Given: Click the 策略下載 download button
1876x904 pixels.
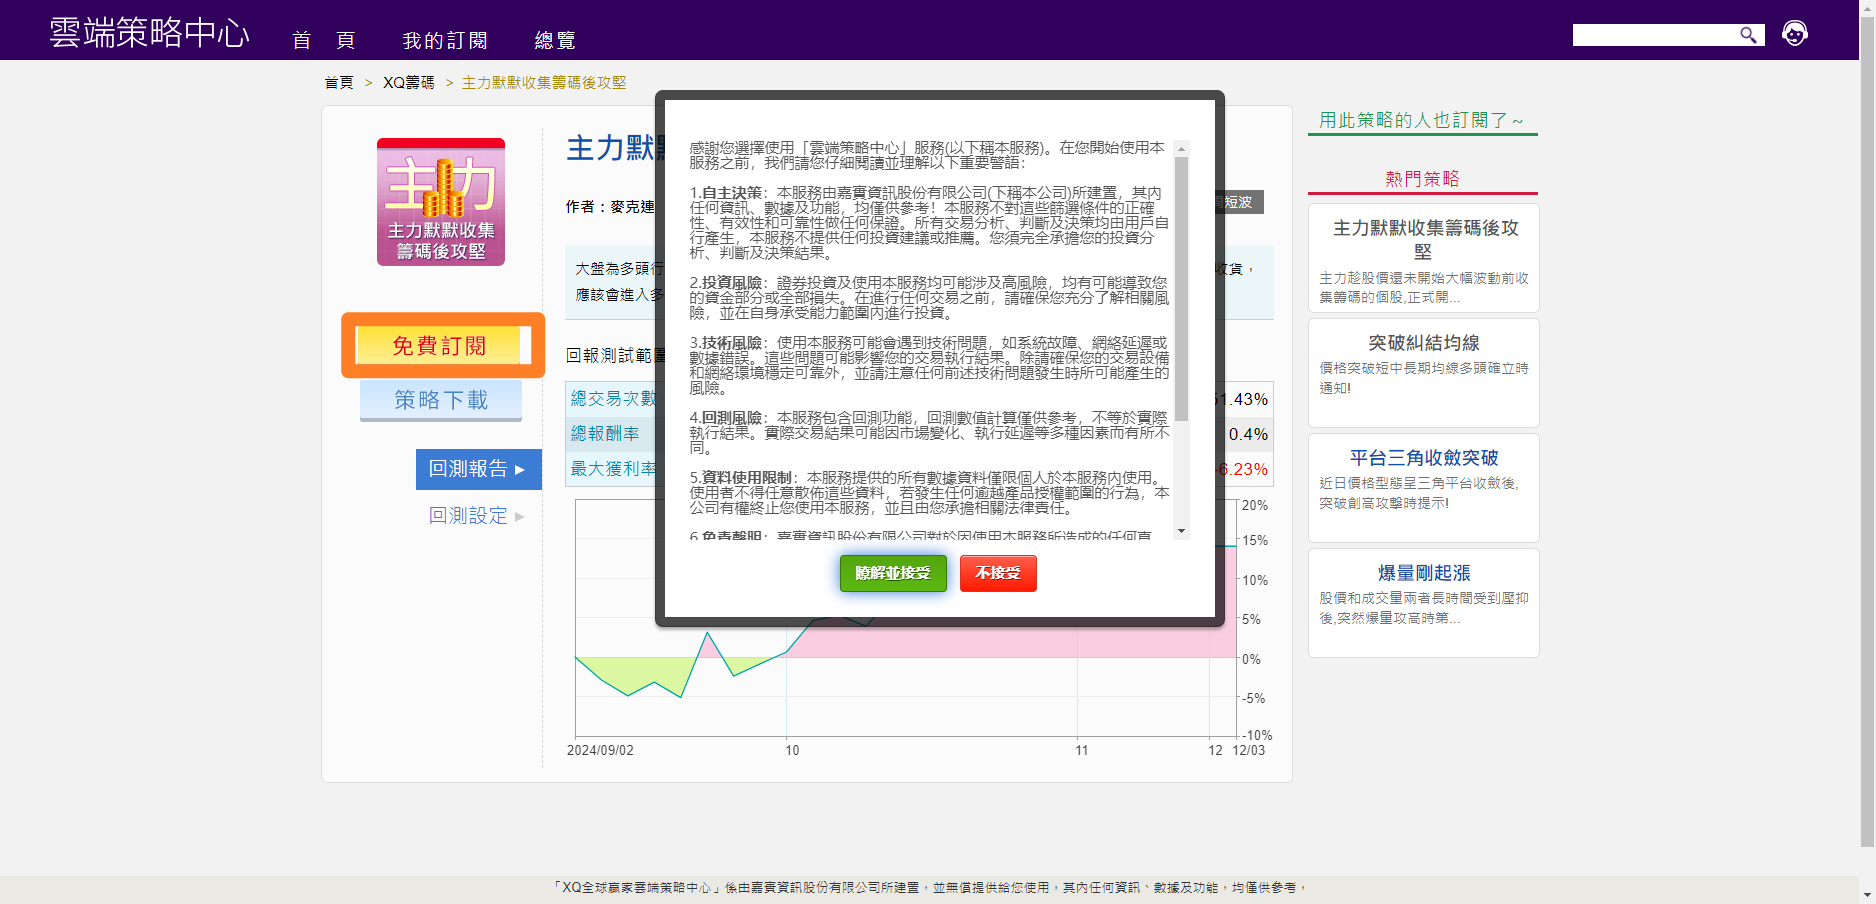Looking at the screenshot, I should (441, 400).
